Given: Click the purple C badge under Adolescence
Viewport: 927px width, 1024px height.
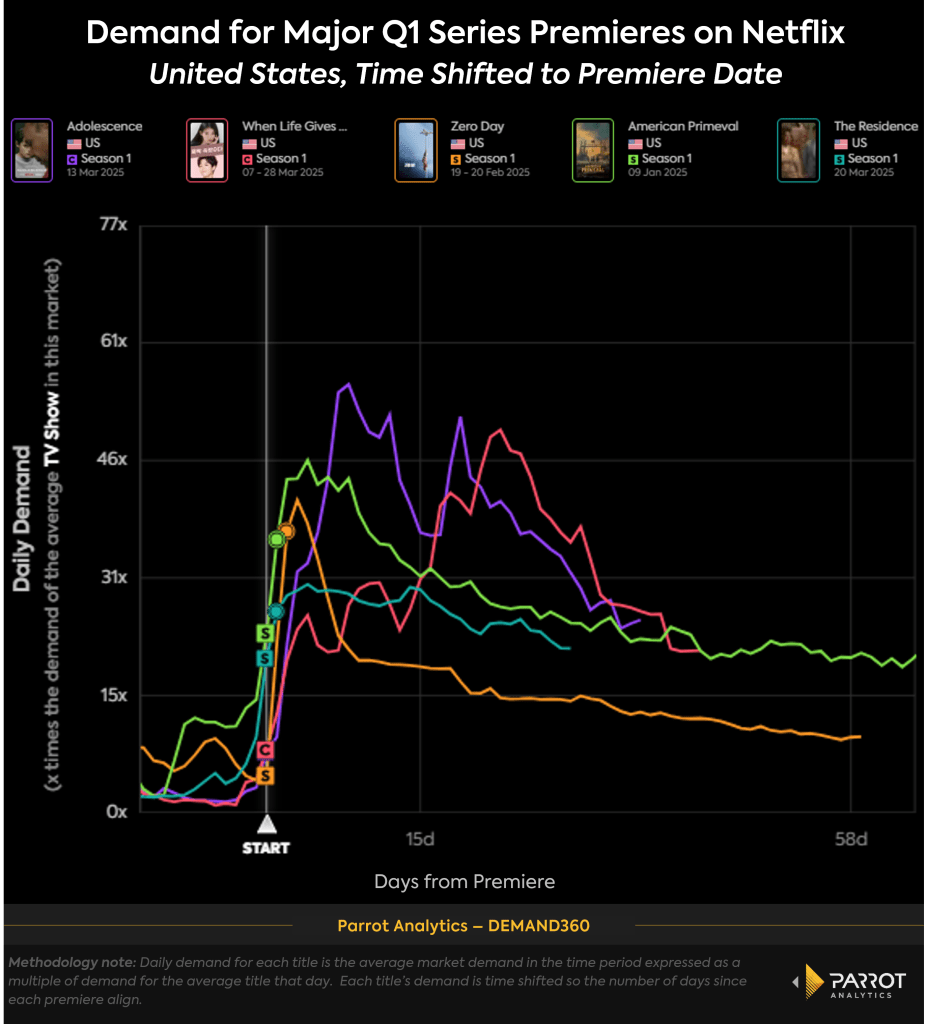Looking at the screenshot, I should pos(72,157).
